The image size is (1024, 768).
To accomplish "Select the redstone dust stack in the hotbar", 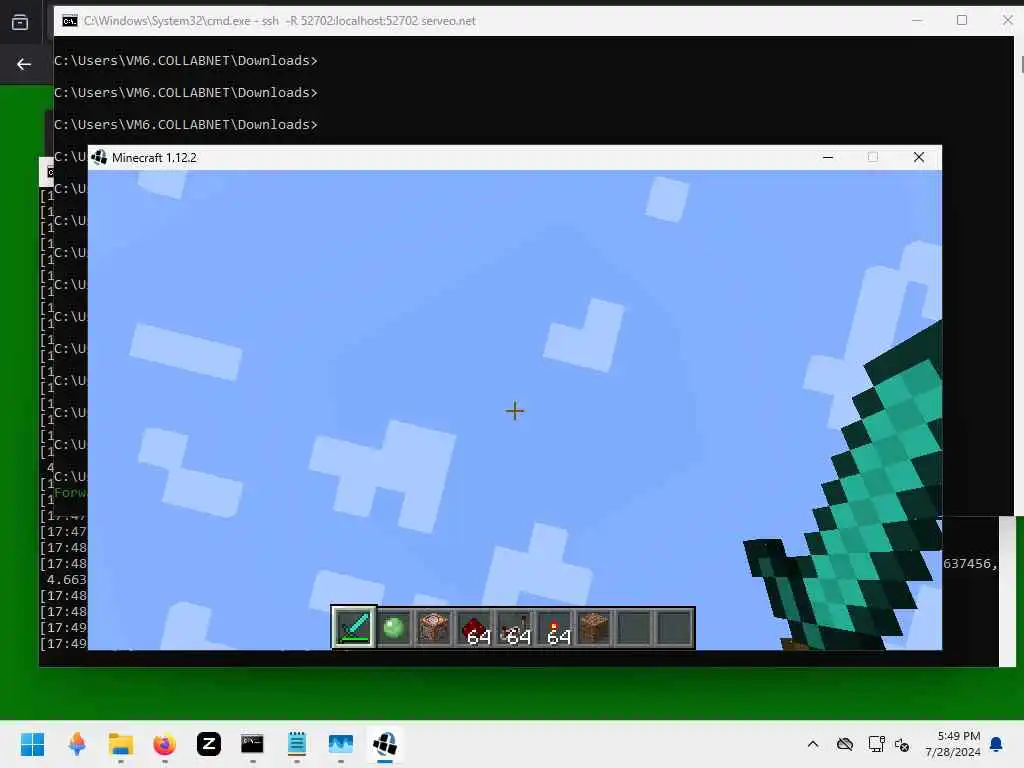I will [474, 628].
